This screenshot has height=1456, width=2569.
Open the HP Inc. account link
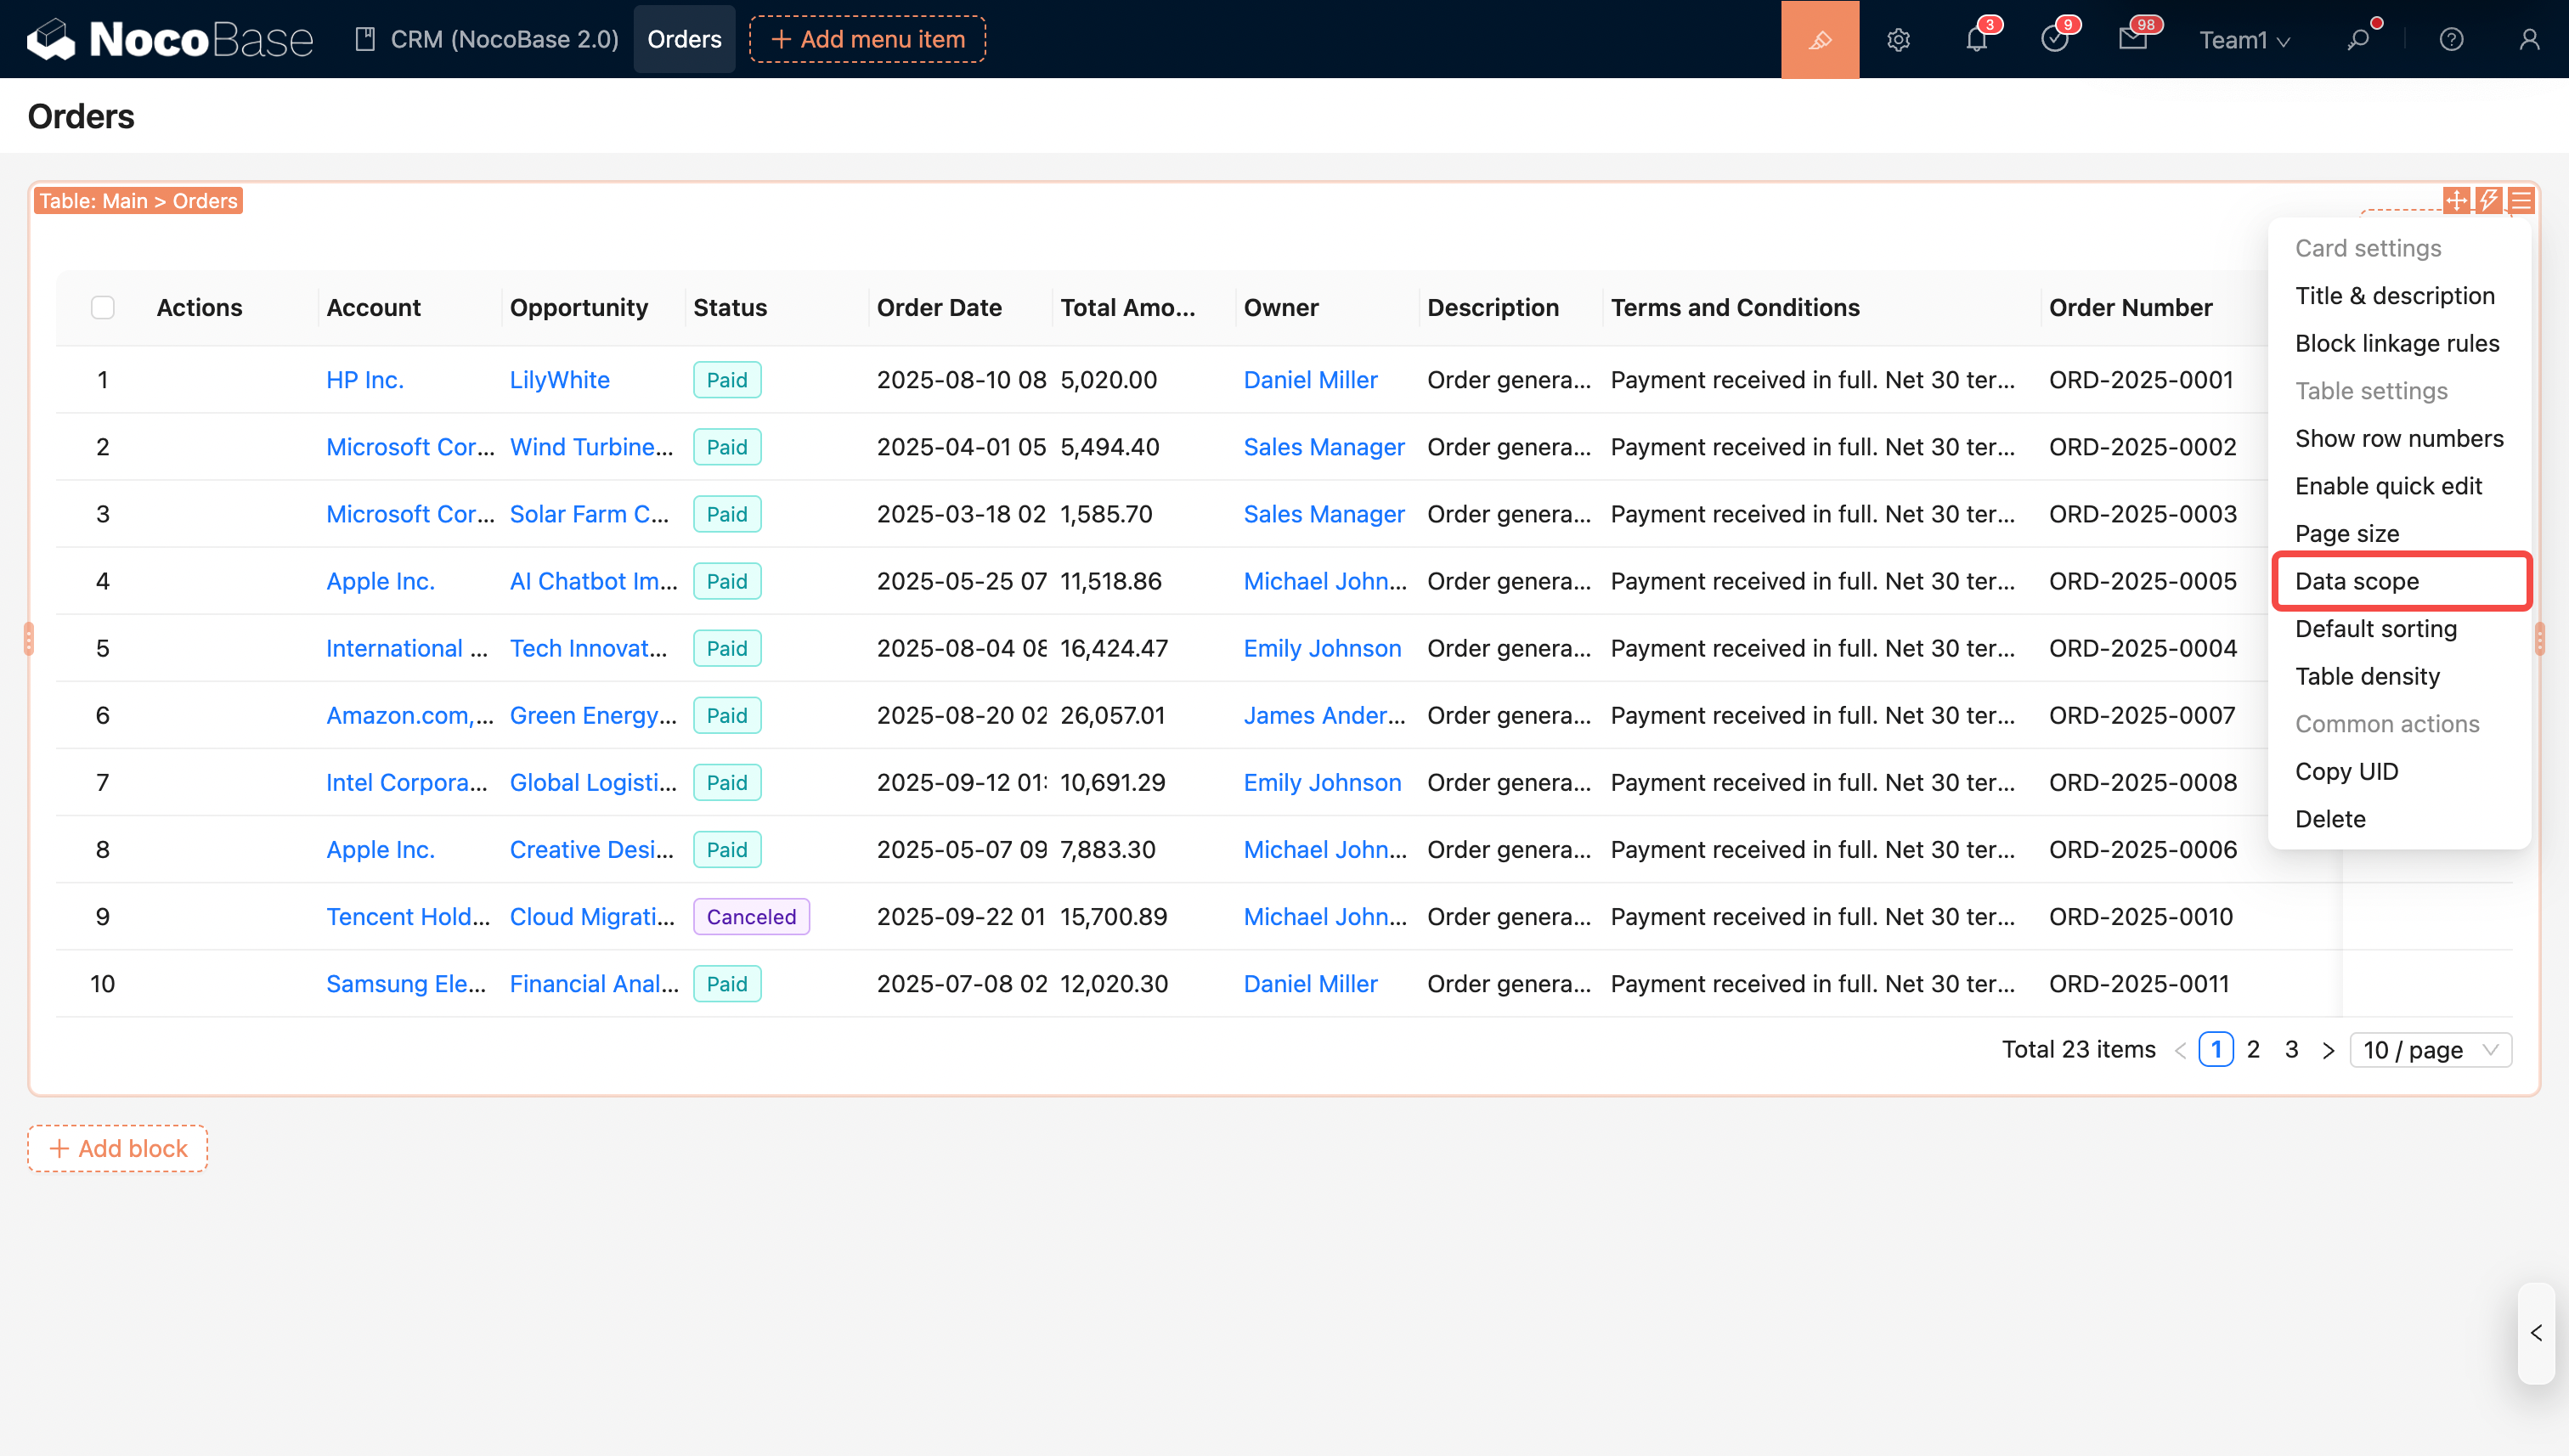pyautogui.click(x=364, y=380)
